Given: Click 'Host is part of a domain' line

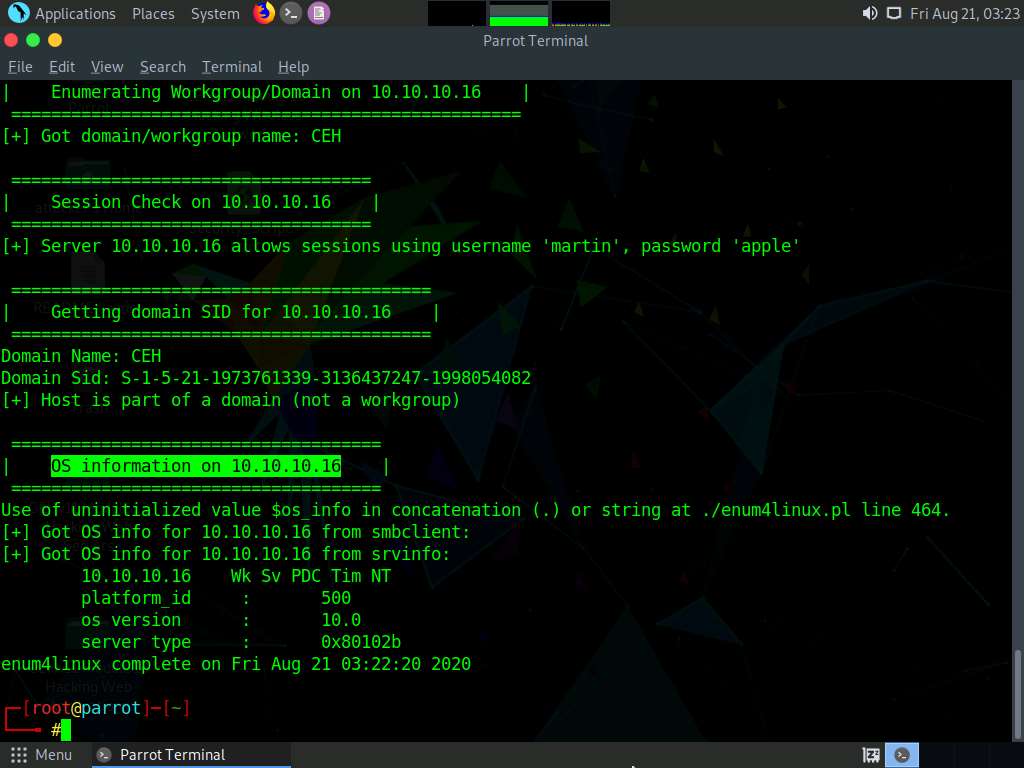Looking at the screenshot, I should coord(231,400).
